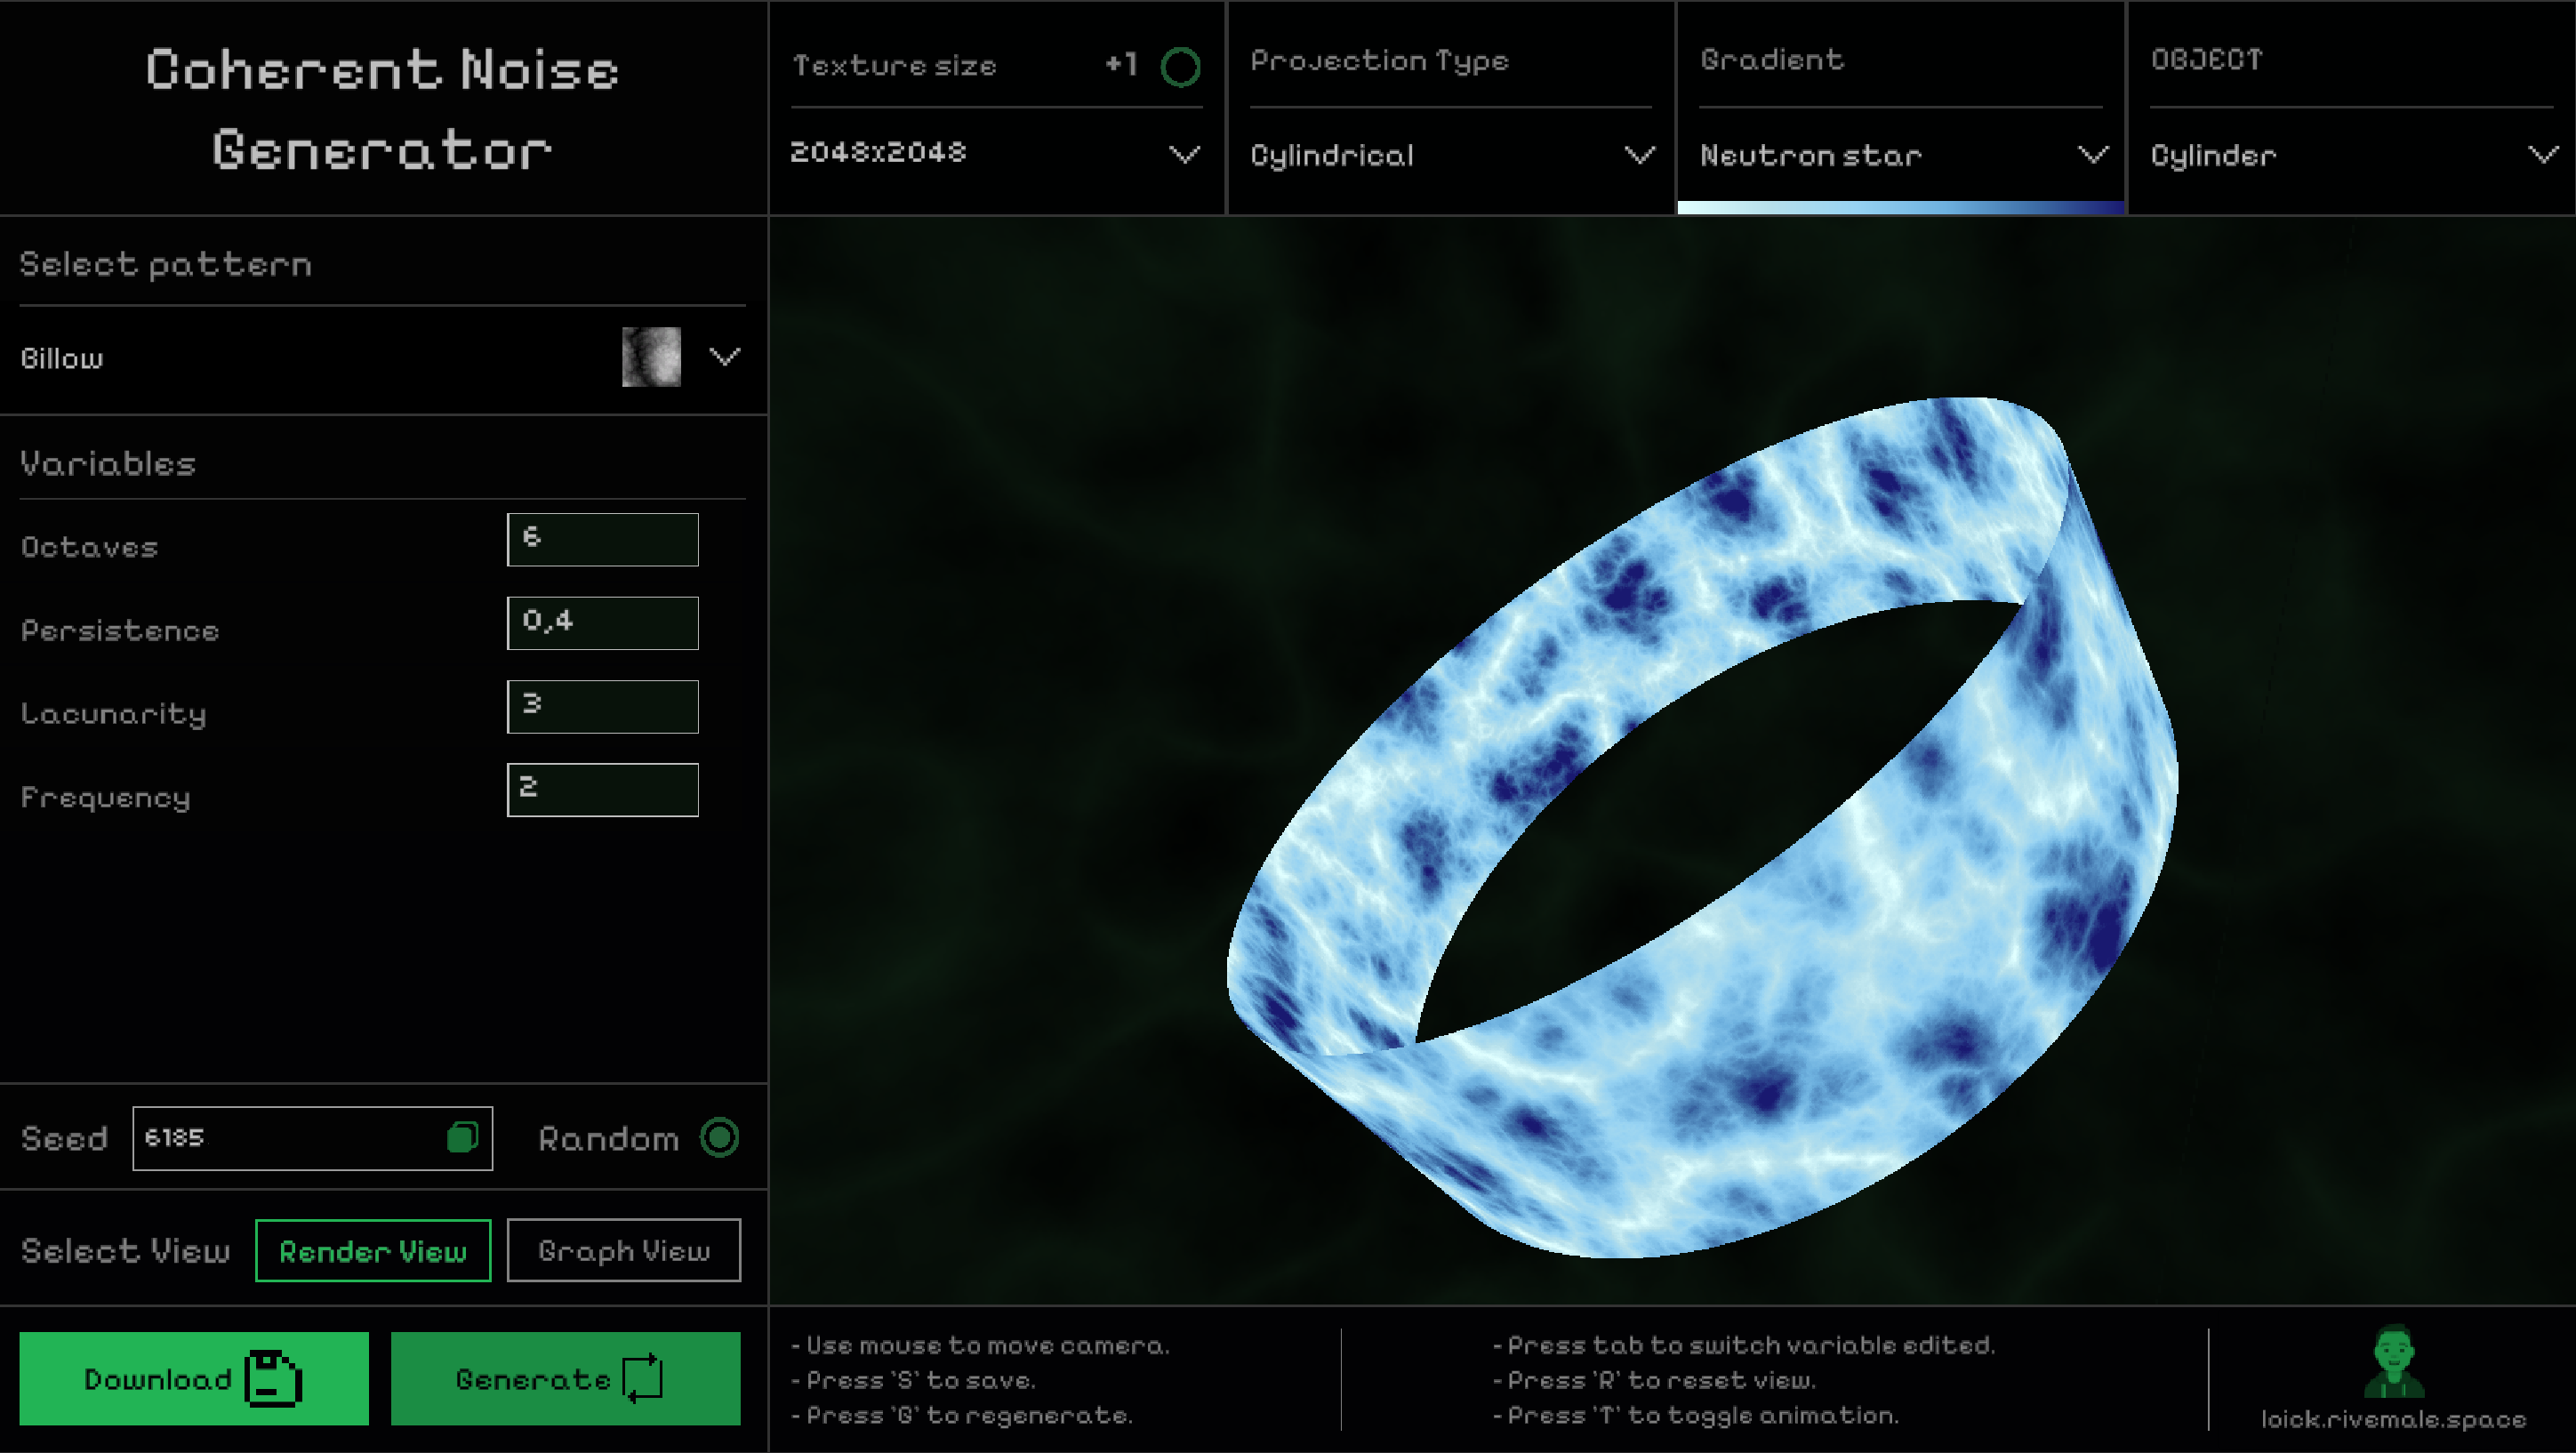
Task: Click the Coherent Noise Generator title
Action: click(383, 109)
